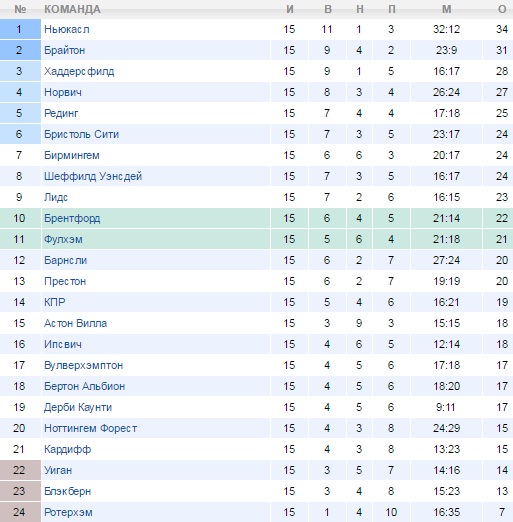The height and width of the screenshot is (522, 513).
Task: Open the Ньюкасл team link
Action: point(67,29)
